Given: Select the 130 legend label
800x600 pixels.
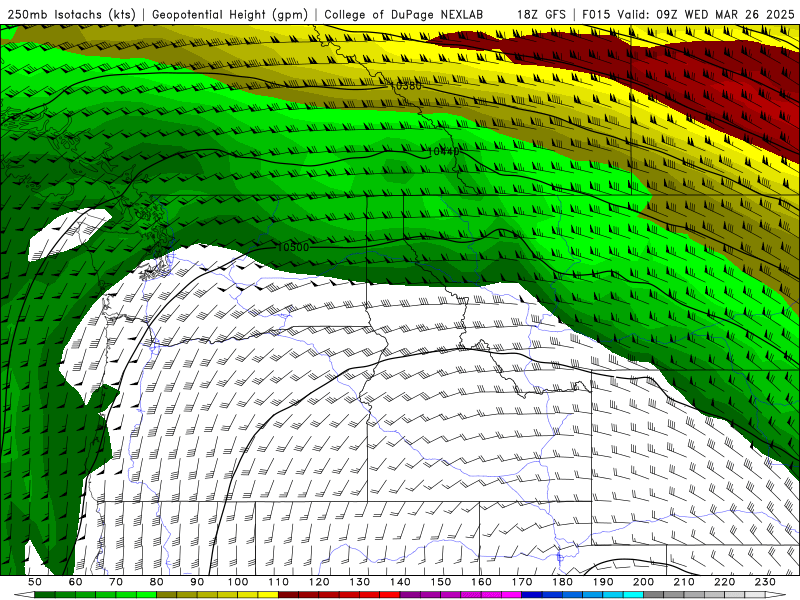Looking at the screenshot, I should click(359, 582).
